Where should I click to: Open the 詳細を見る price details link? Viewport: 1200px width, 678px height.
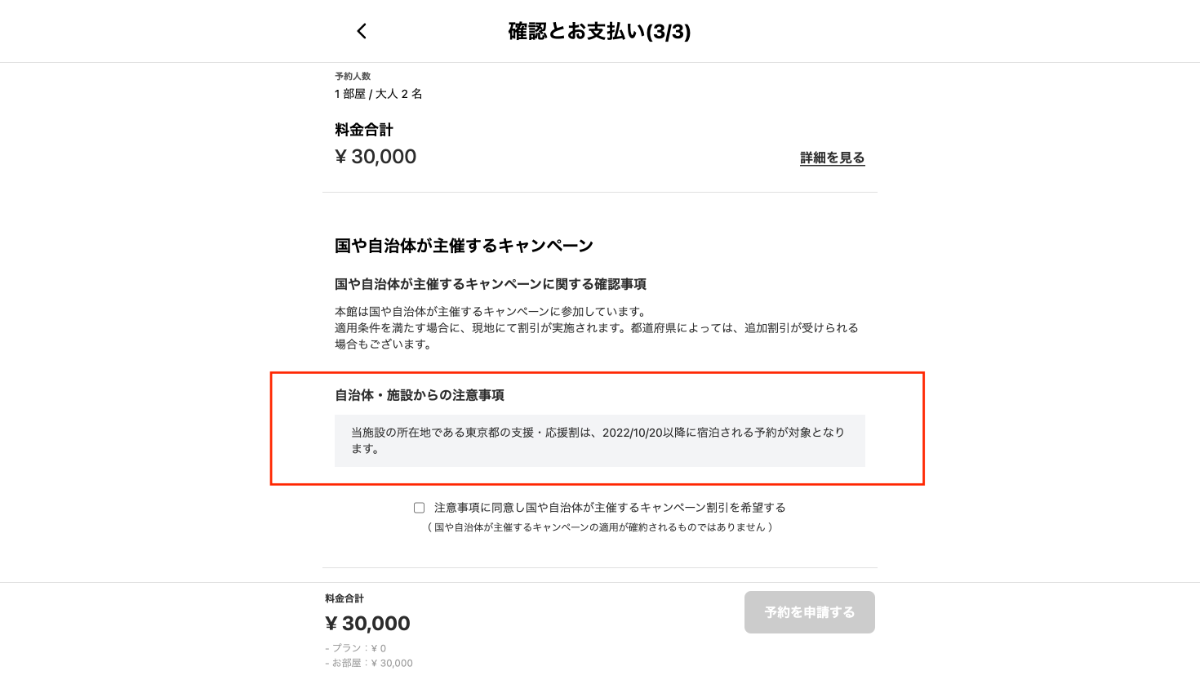point(832,158)
